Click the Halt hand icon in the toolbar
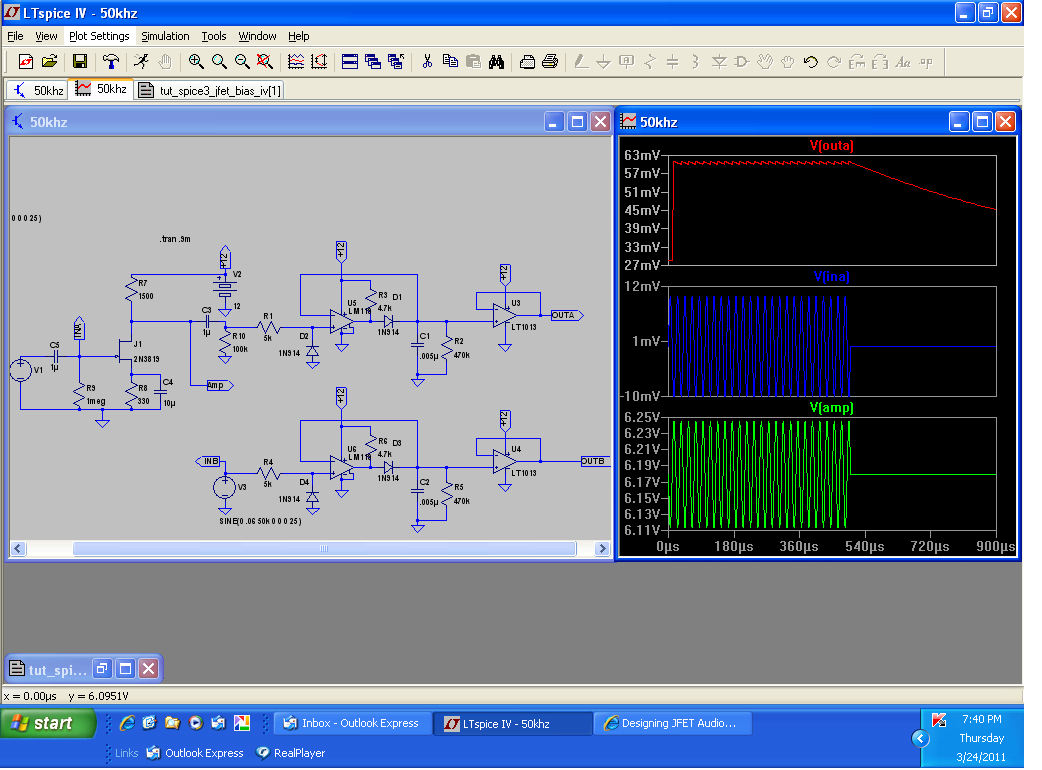 click(x=165, y=62)
